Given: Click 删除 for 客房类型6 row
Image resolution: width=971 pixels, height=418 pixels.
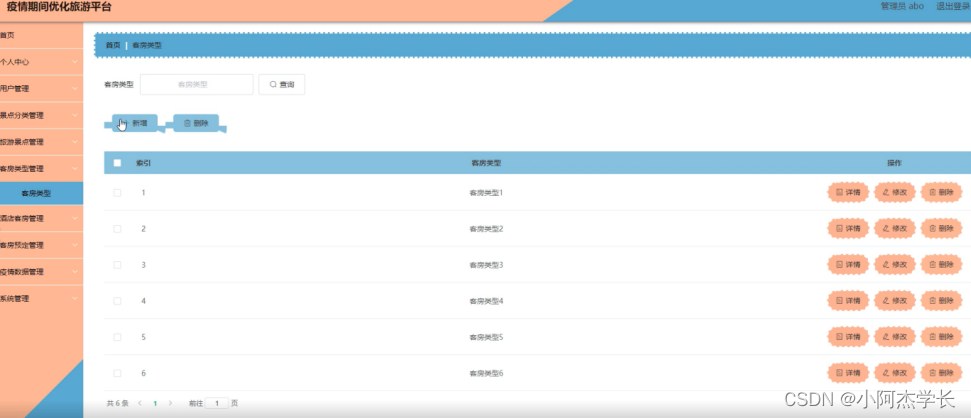Looking at the screenshot, I should pos(941,373).
